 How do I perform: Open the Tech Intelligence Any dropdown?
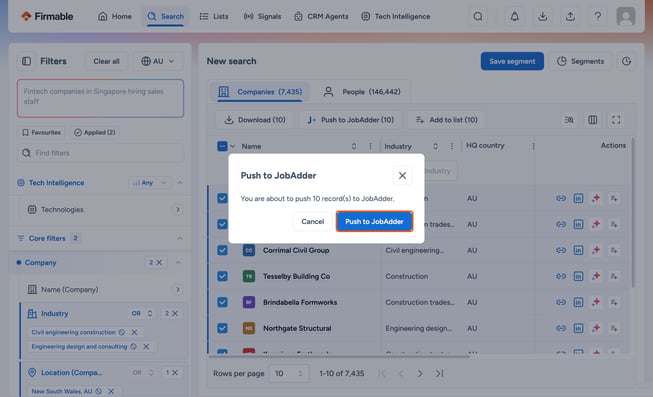click(x=150, y=182)
